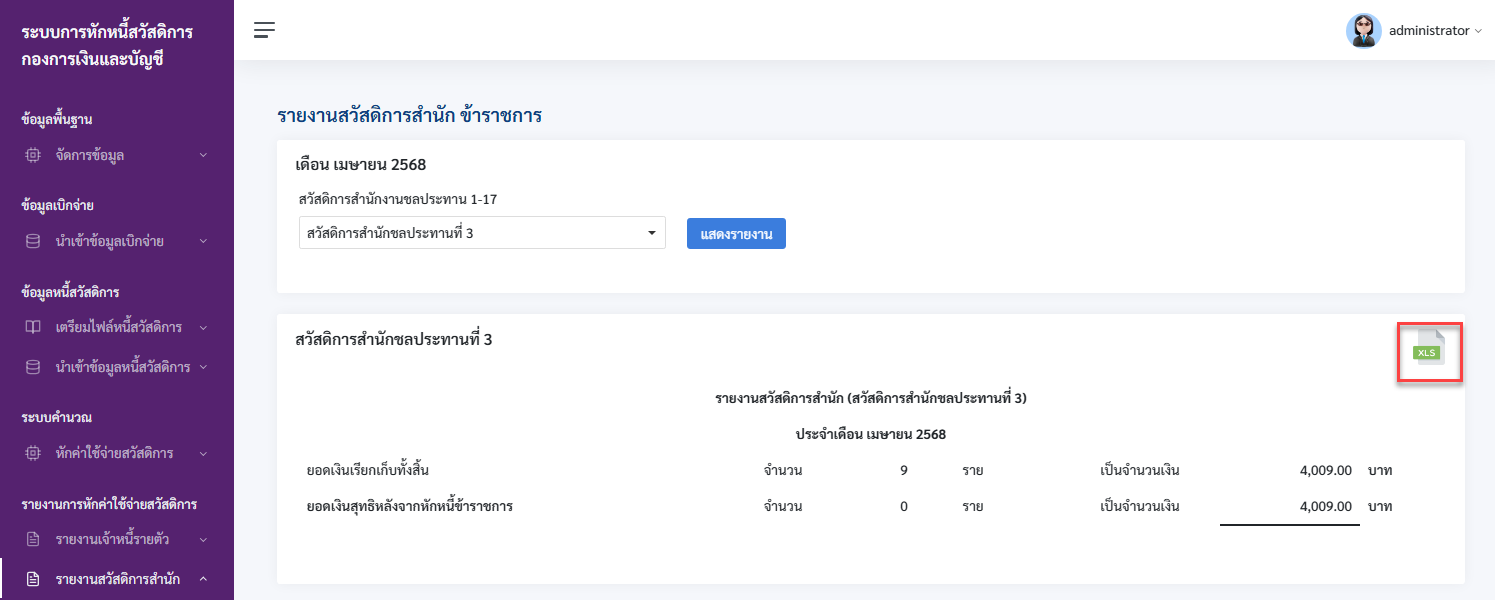This screenshot has height=600, width=1495.
Task: Select รายงานสวัสดิการสำนัก sidebar menu
Action: coord(117,579)
